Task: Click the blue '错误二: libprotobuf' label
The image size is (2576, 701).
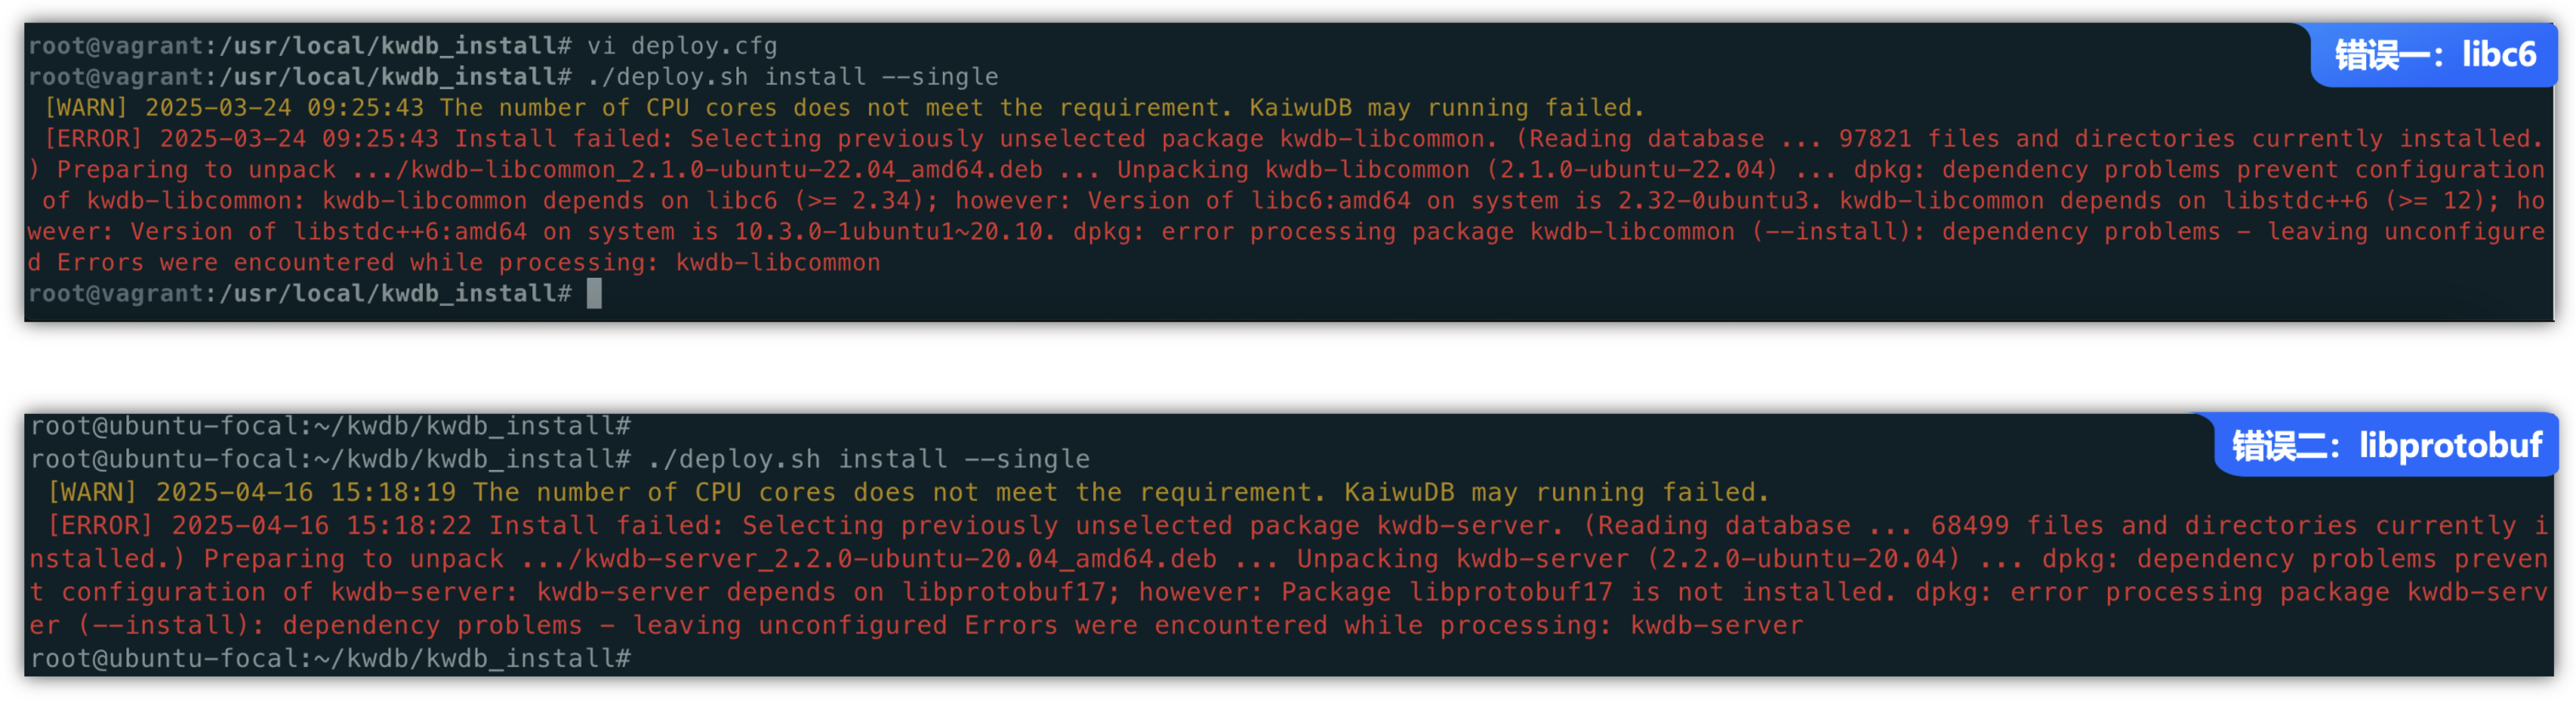Action: tap(2386, 445)
